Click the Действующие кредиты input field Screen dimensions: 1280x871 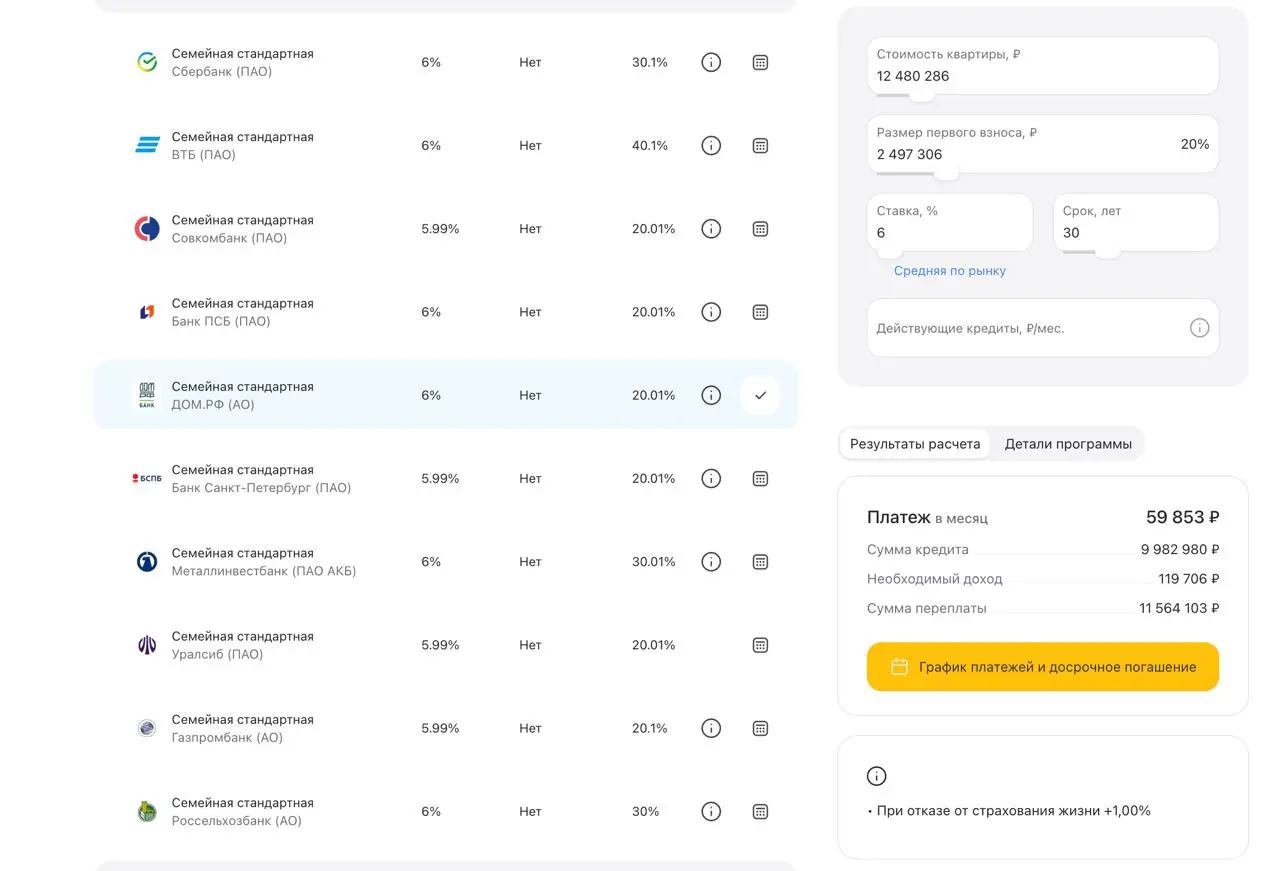1020,327
